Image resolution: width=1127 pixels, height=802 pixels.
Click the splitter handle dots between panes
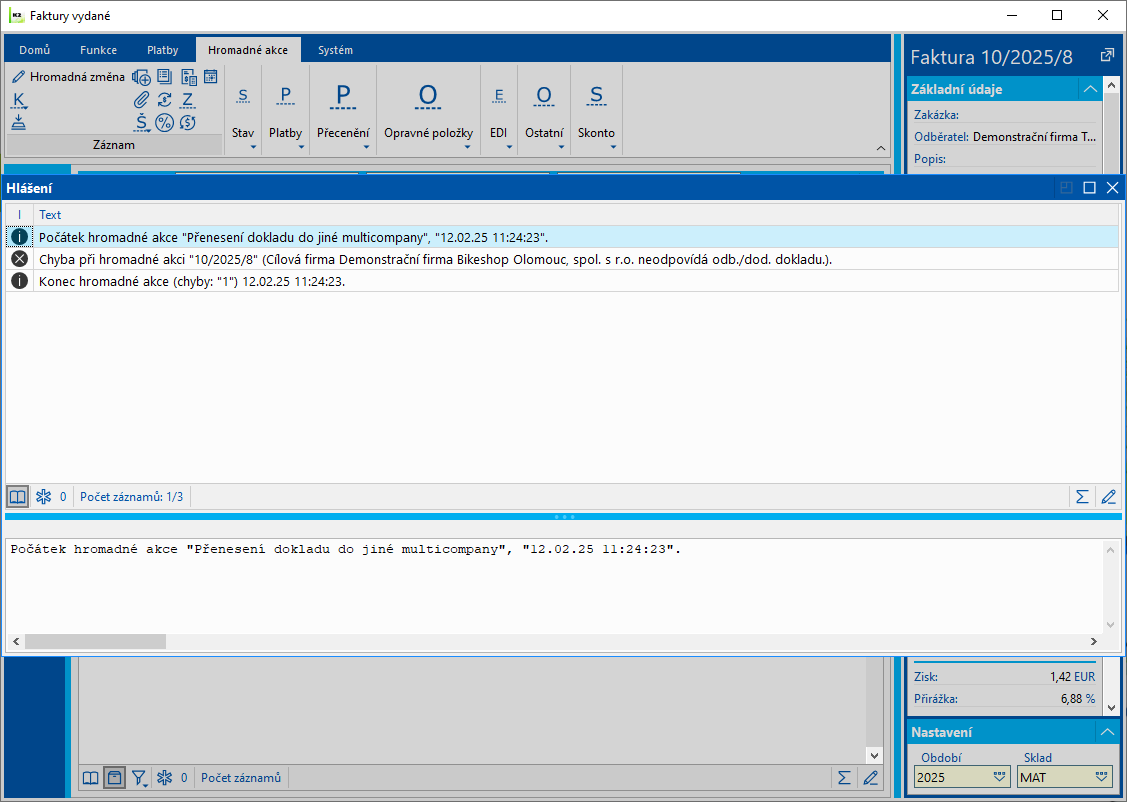pyautogui.click(x=564, y=517)
